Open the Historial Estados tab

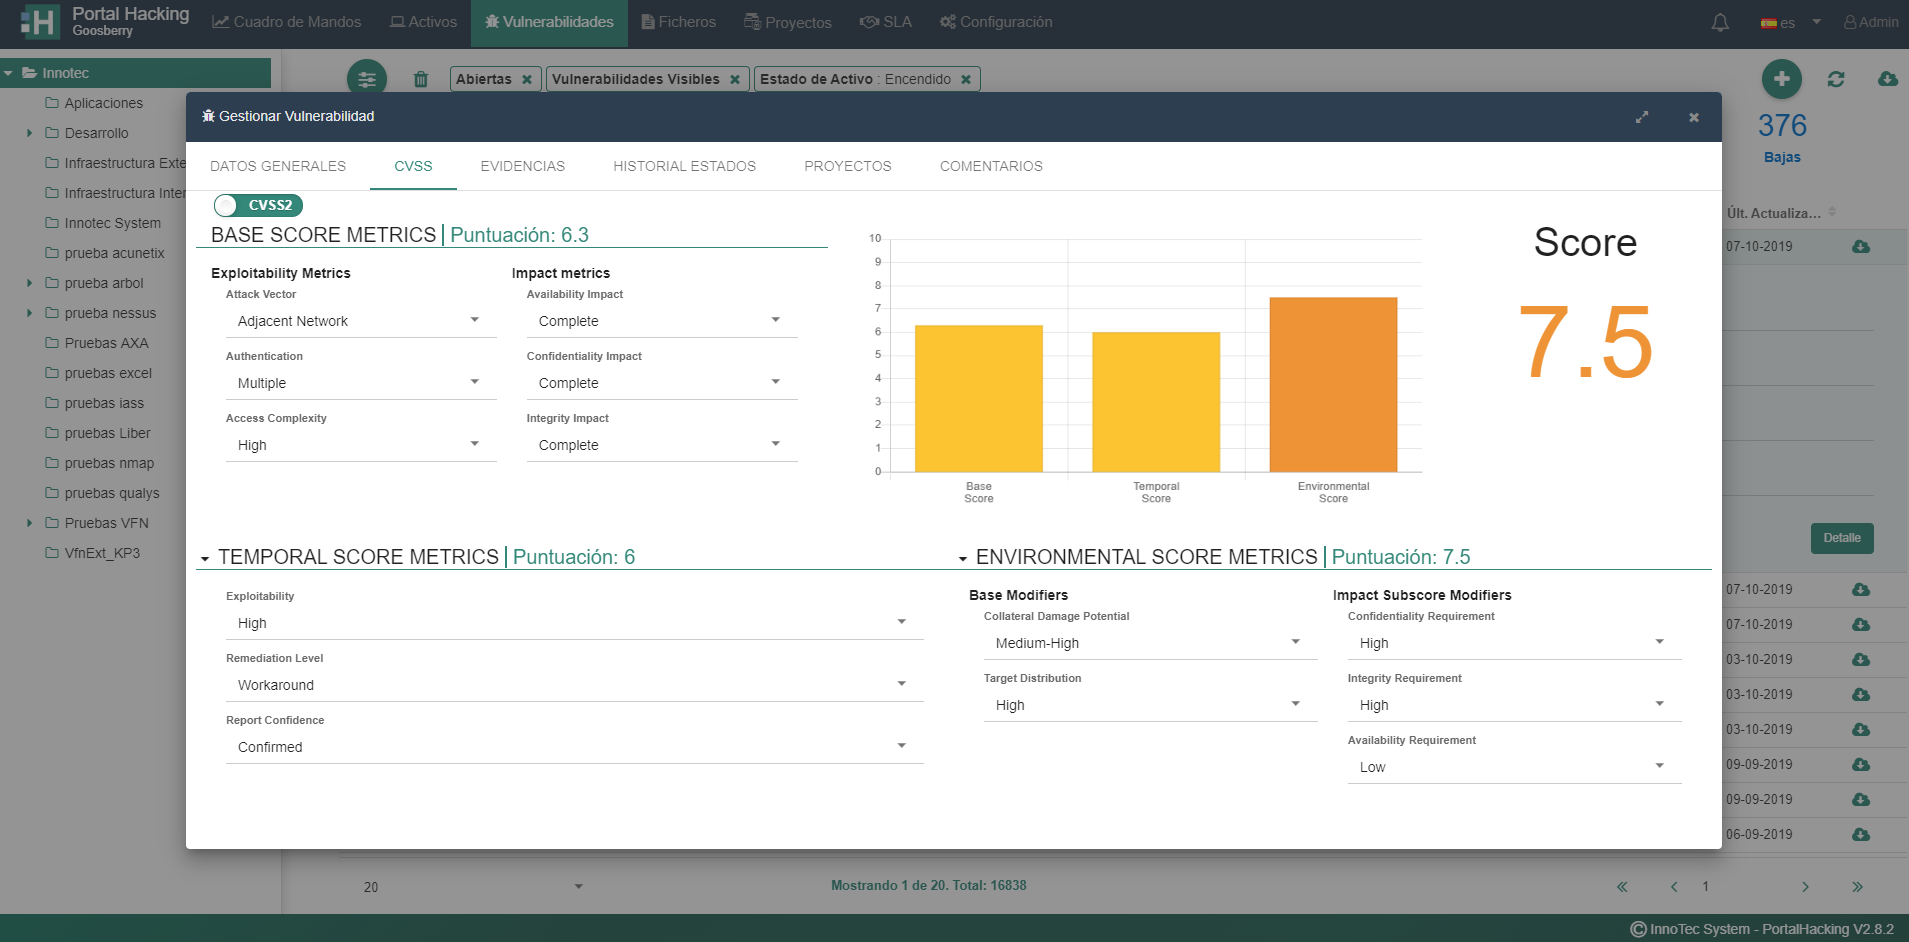pos(685,166)
